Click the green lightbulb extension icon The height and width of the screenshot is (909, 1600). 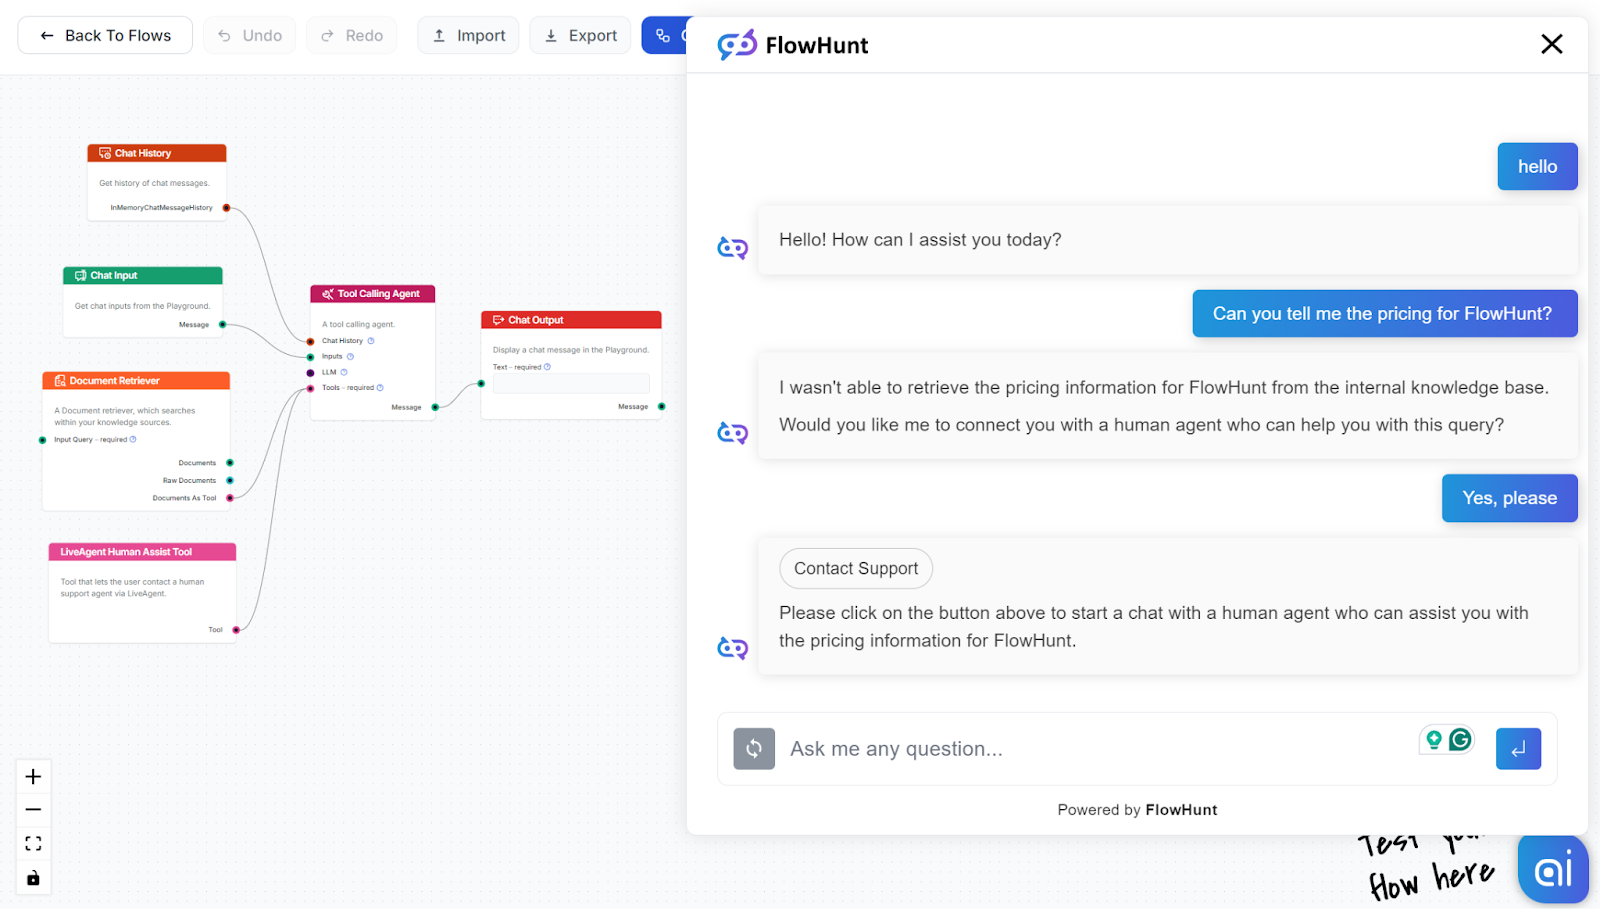point(1434,739)
